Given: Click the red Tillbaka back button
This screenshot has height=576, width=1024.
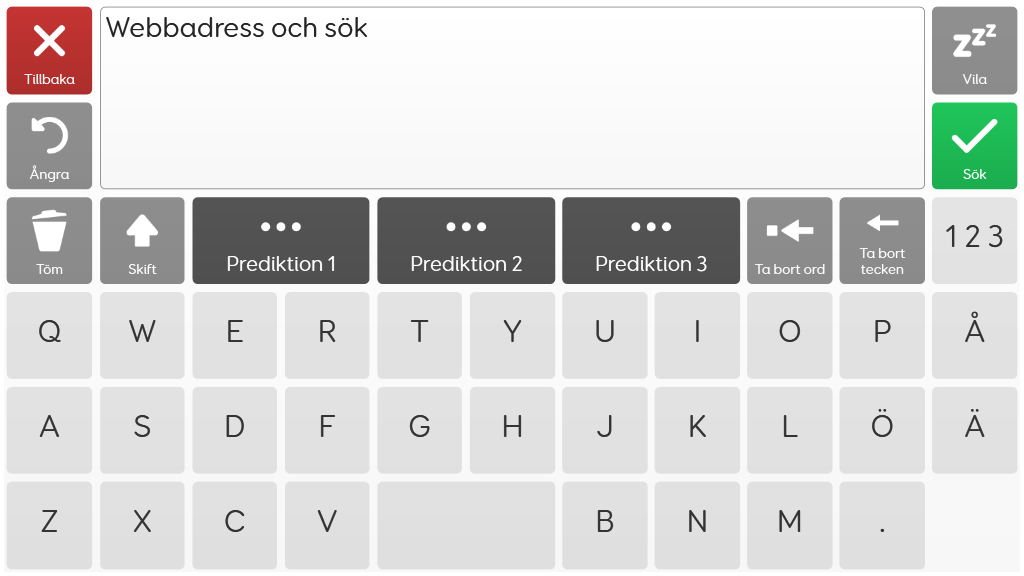Looking at the screenshot, I should pyautogui.click(x=50, y=50).
